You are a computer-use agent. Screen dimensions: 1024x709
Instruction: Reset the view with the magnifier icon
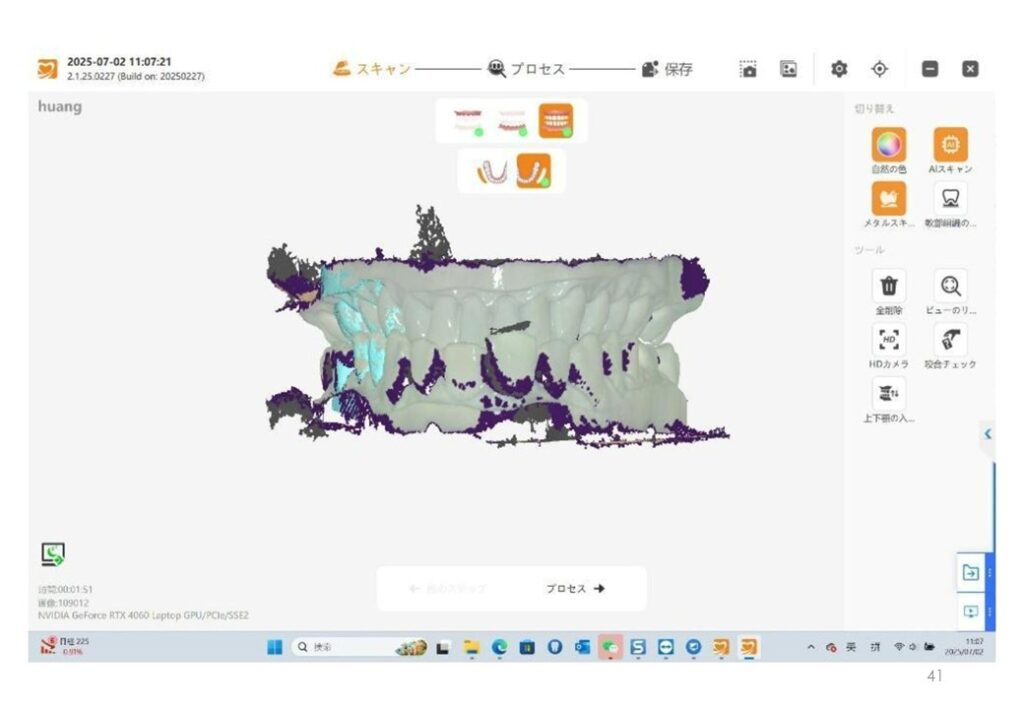tap(950, 286)
